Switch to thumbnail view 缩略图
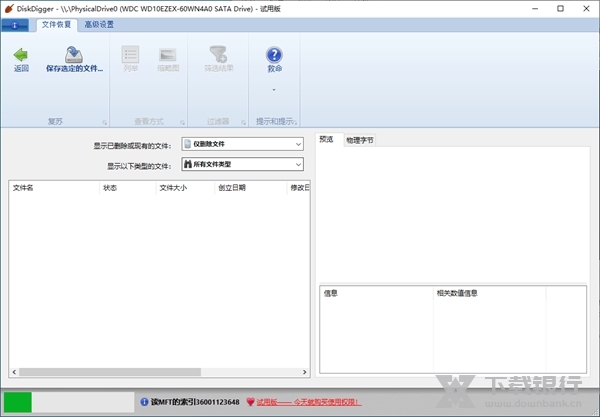 pyautogui.click(x=168, y=60)
